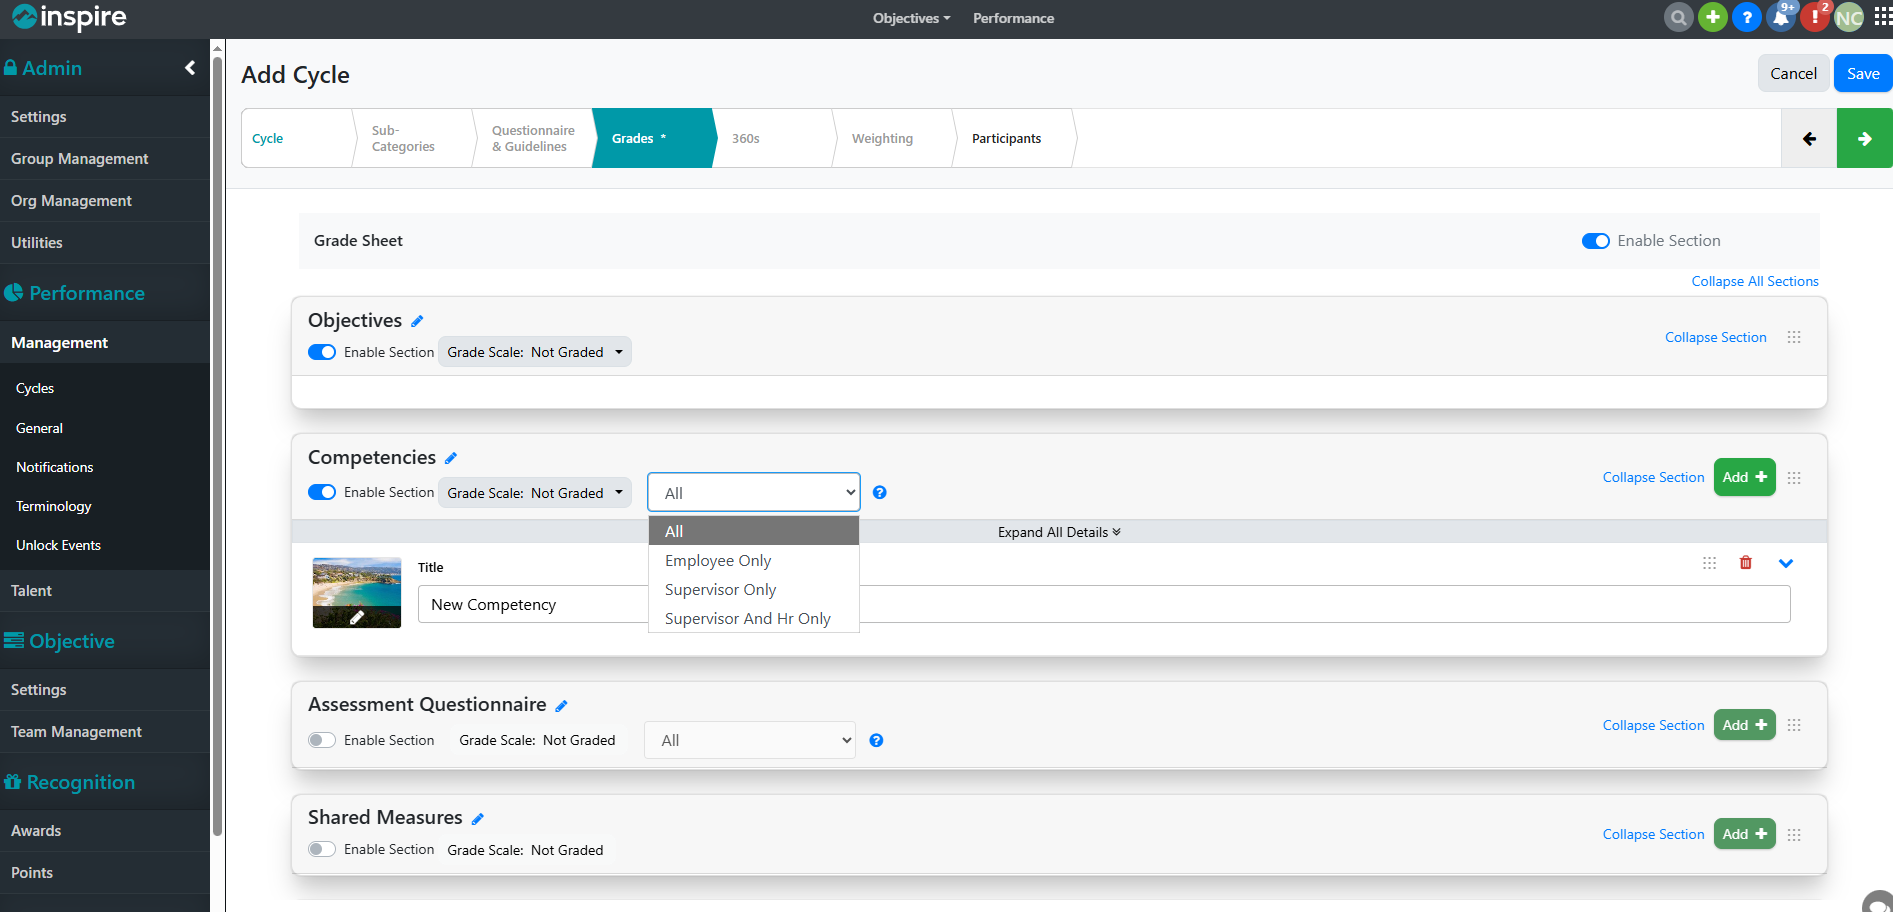
Task: Select Supervisor Only from dropdown list
Action: pyautogui.click(x=720, y=590)
